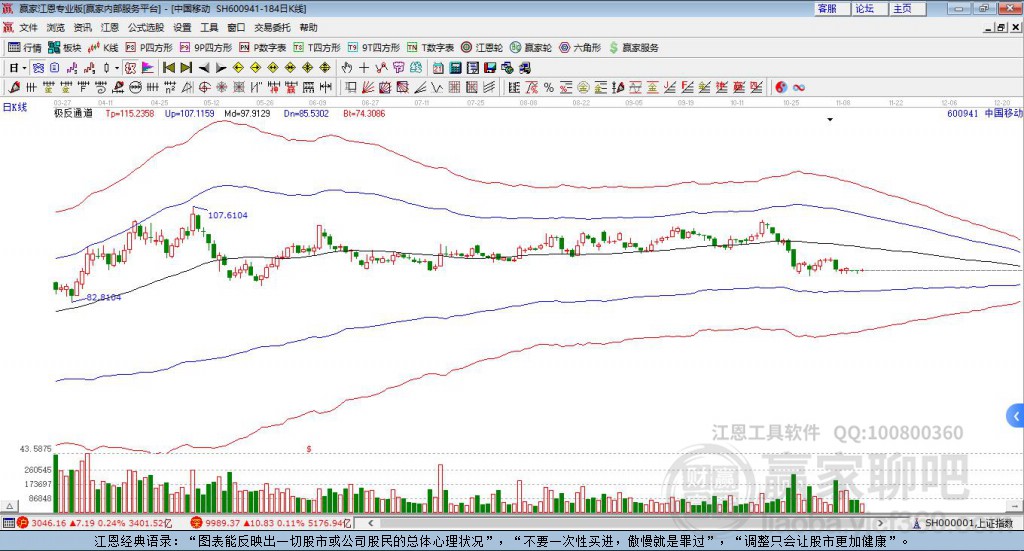Open the T数字表 tool
This screenshot has width=1024, height=551.
[430, 48]
